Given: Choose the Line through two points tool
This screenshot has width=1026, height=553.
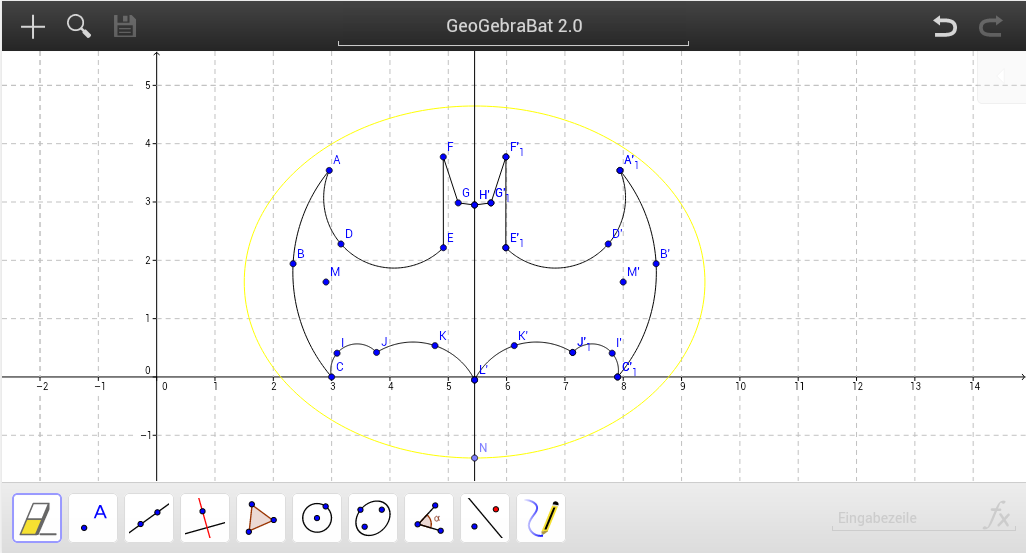Looking at the screenshot, I should [149, 518].
